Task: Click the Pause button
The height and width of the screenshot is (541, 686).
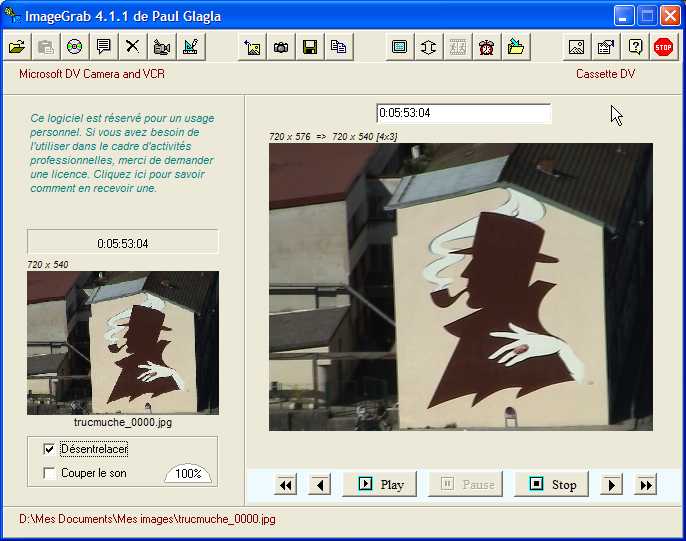Action: point(465,484)
